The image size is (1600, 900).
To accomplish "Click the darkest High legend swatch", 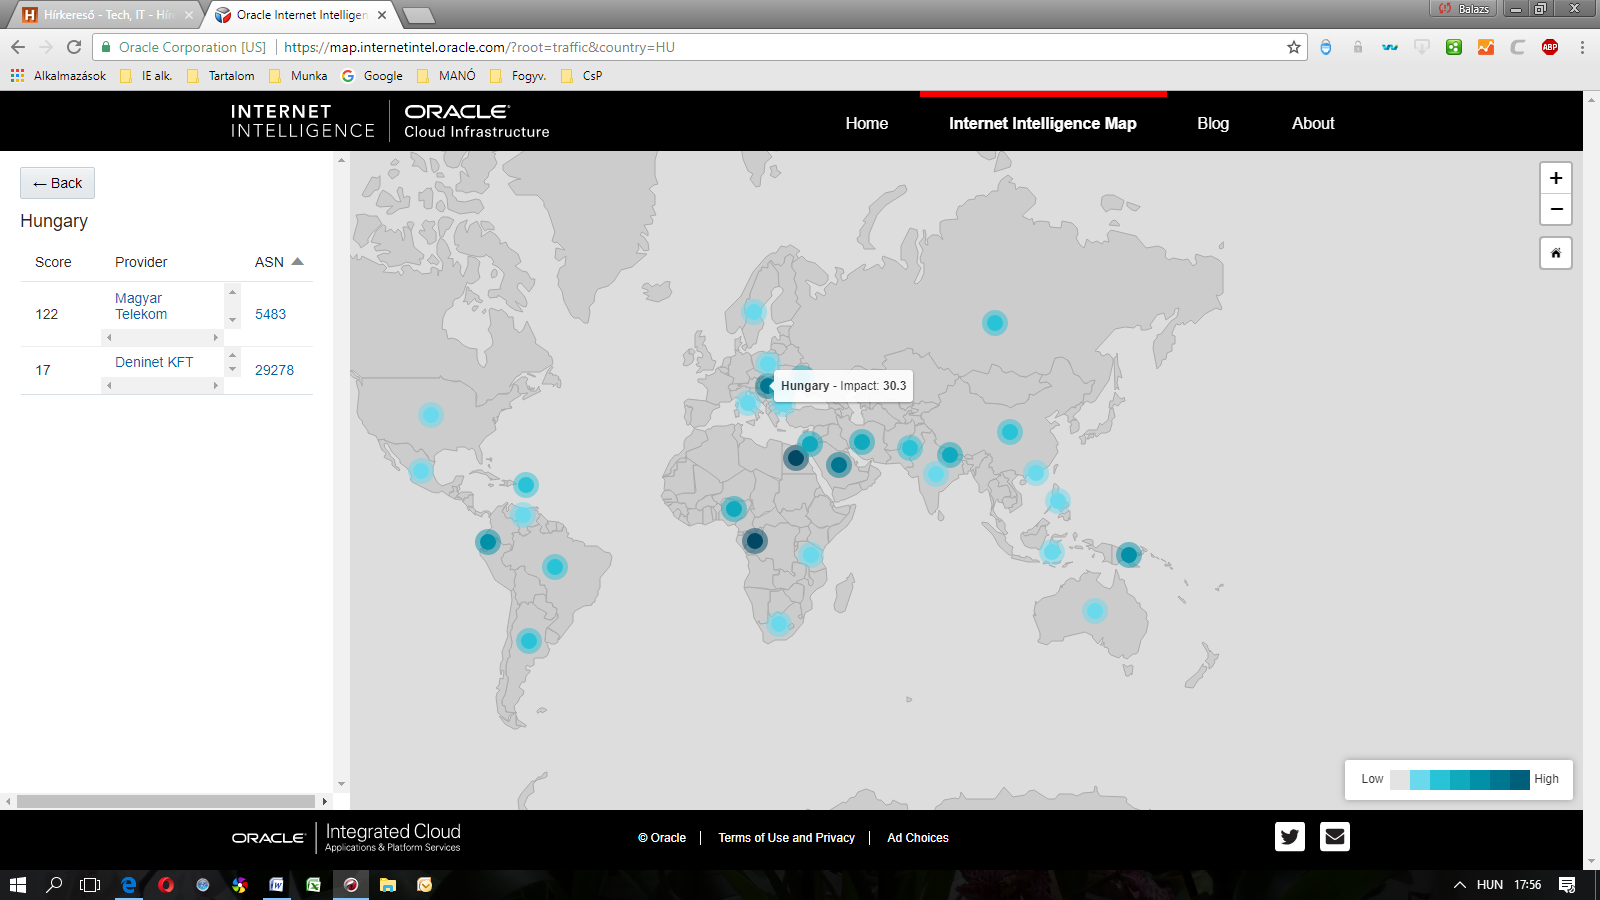I will (x=1520, y=780).
